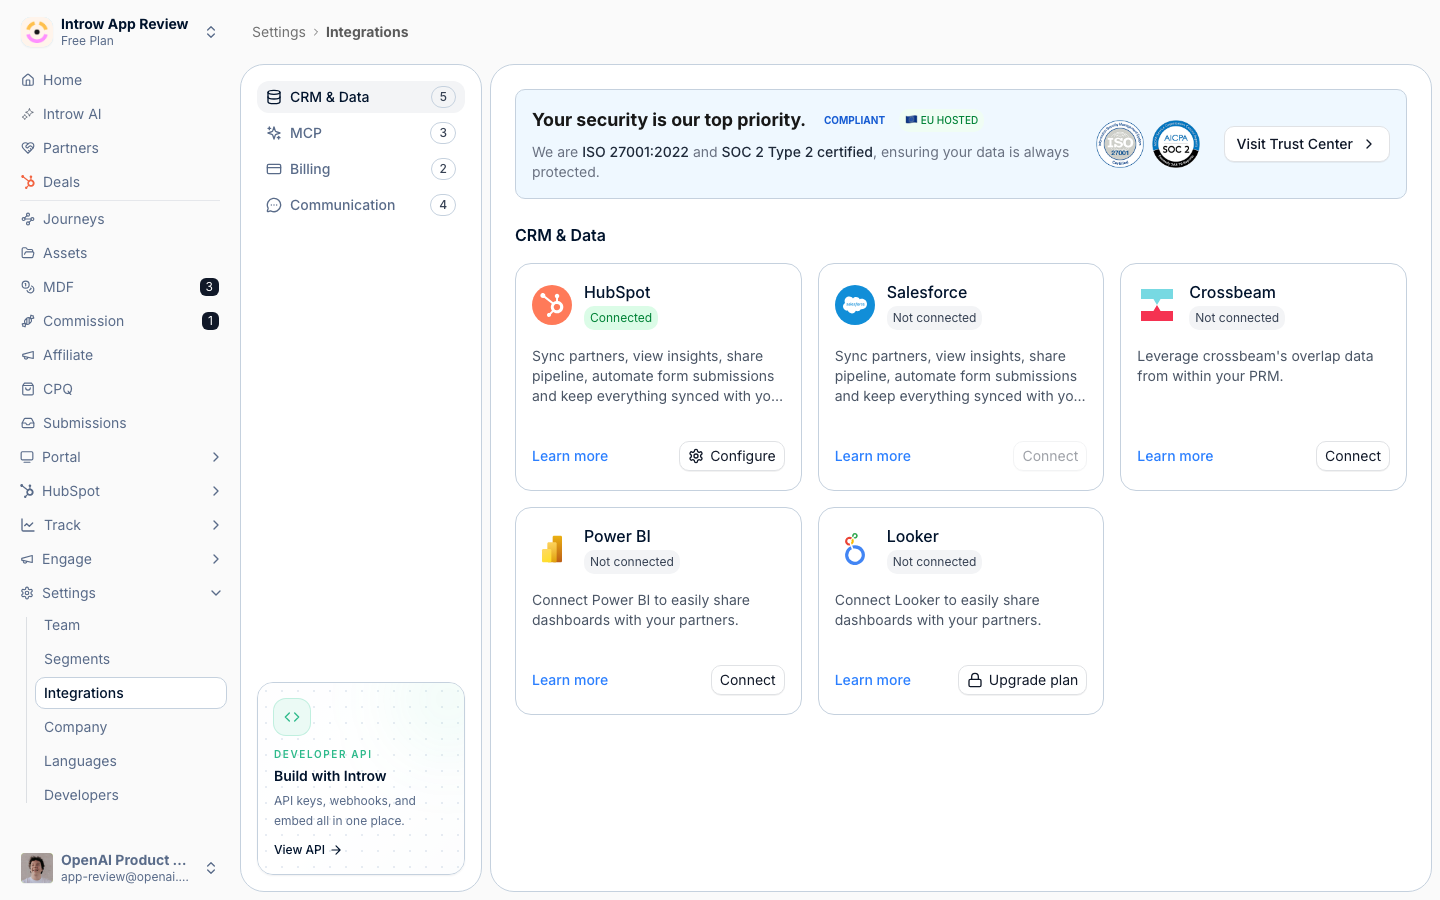The width and height of the screenshot is (1440, 900).
Task: Click the CRM & Data database icon
Action: click(x=274, y=97)
